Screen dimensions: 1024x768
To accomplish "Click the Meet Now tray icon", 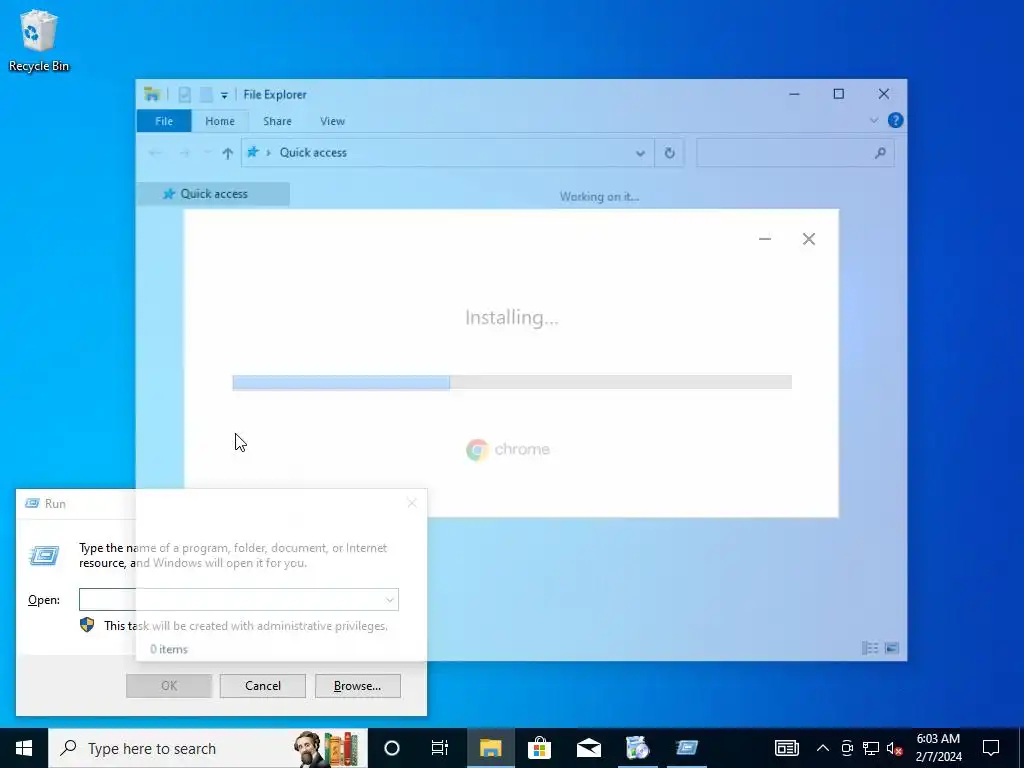I will [x=847, y=748].
